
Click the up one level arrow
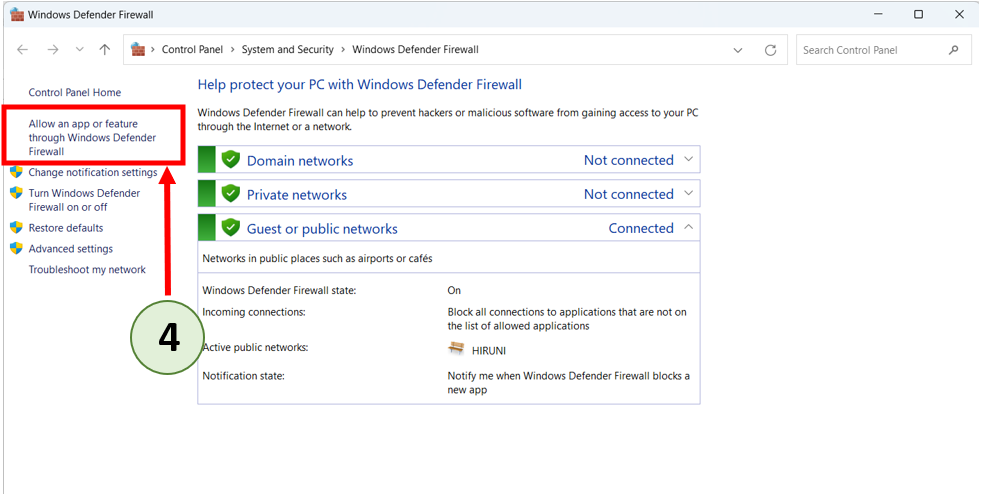click(x=105, y=50)
